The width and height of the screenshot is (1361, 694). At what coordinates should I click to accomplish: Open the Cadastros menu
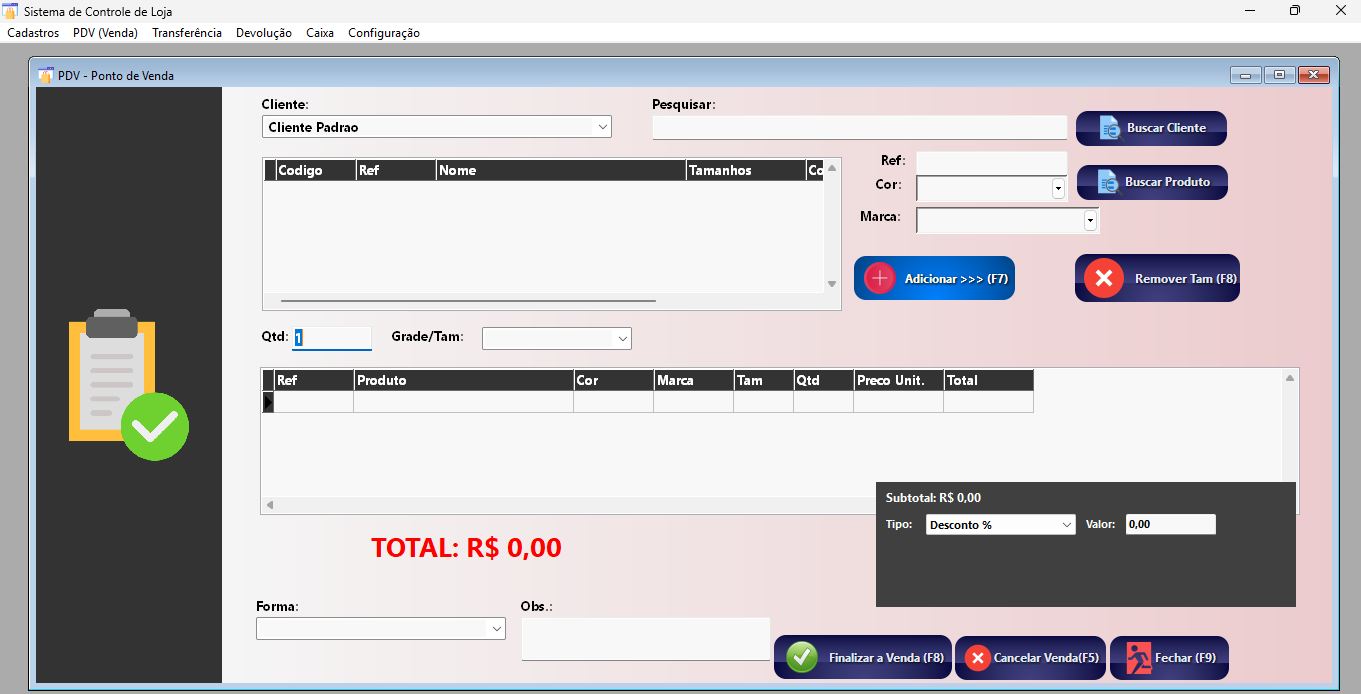pos(33,33)
